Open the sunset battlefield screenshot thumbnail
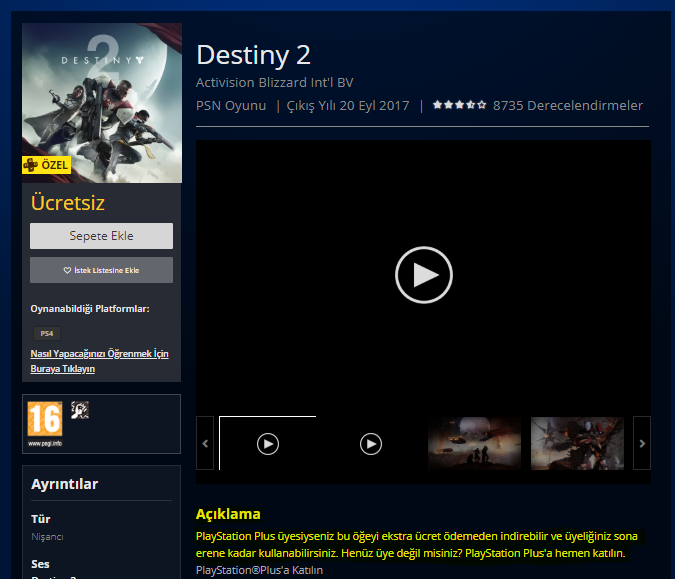Screen dimensions: 675x579 click(474, 444)
